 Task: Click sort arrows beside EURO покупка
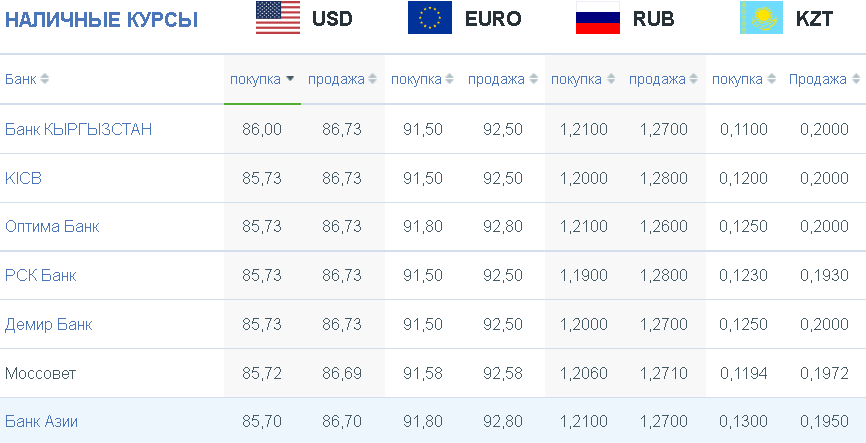[x=450, y=80]
